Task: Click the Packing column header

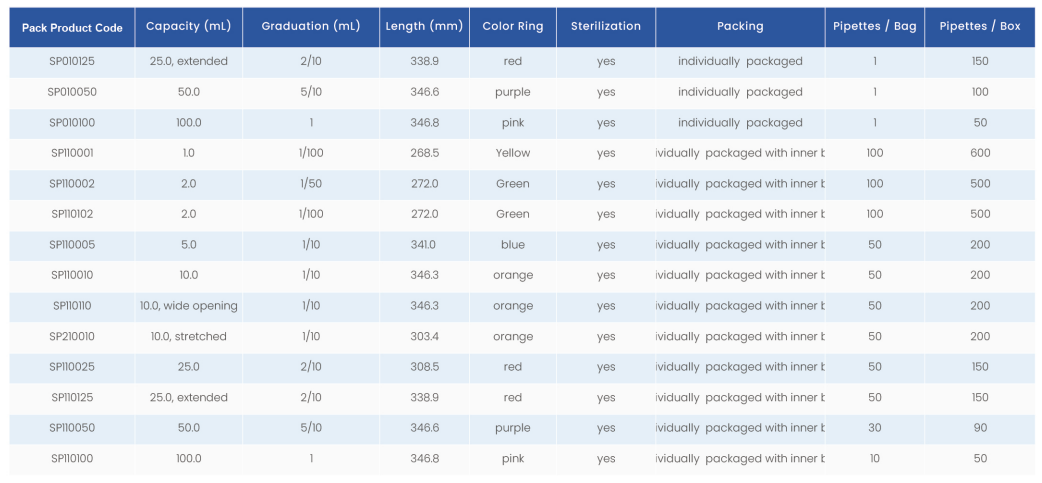Action: pyautogui.click(x=740, y=26)
